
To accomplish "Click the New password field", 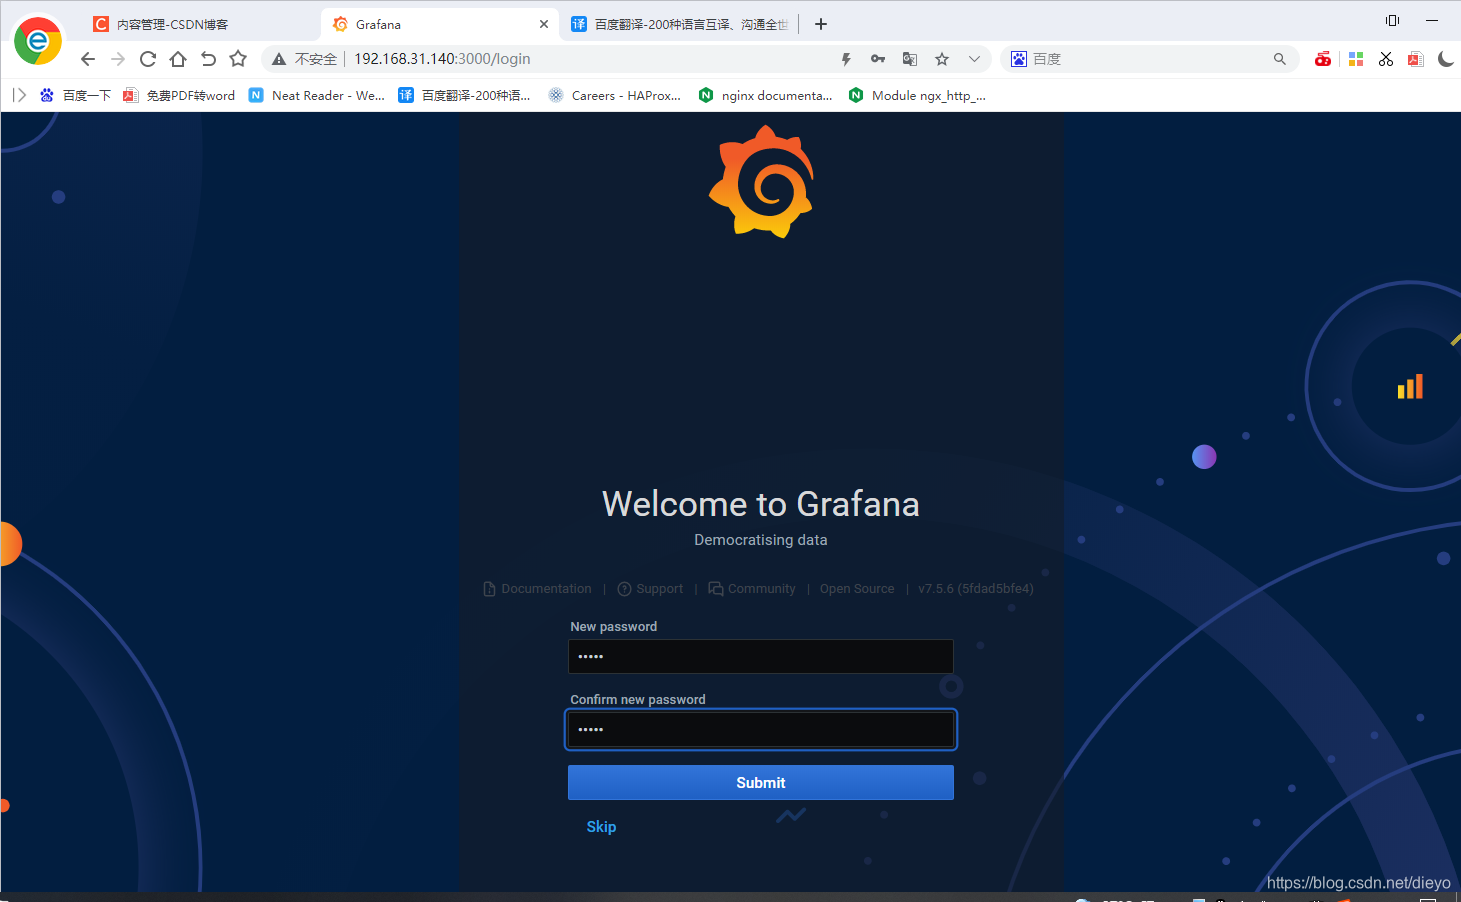I will tap(761, 656).
